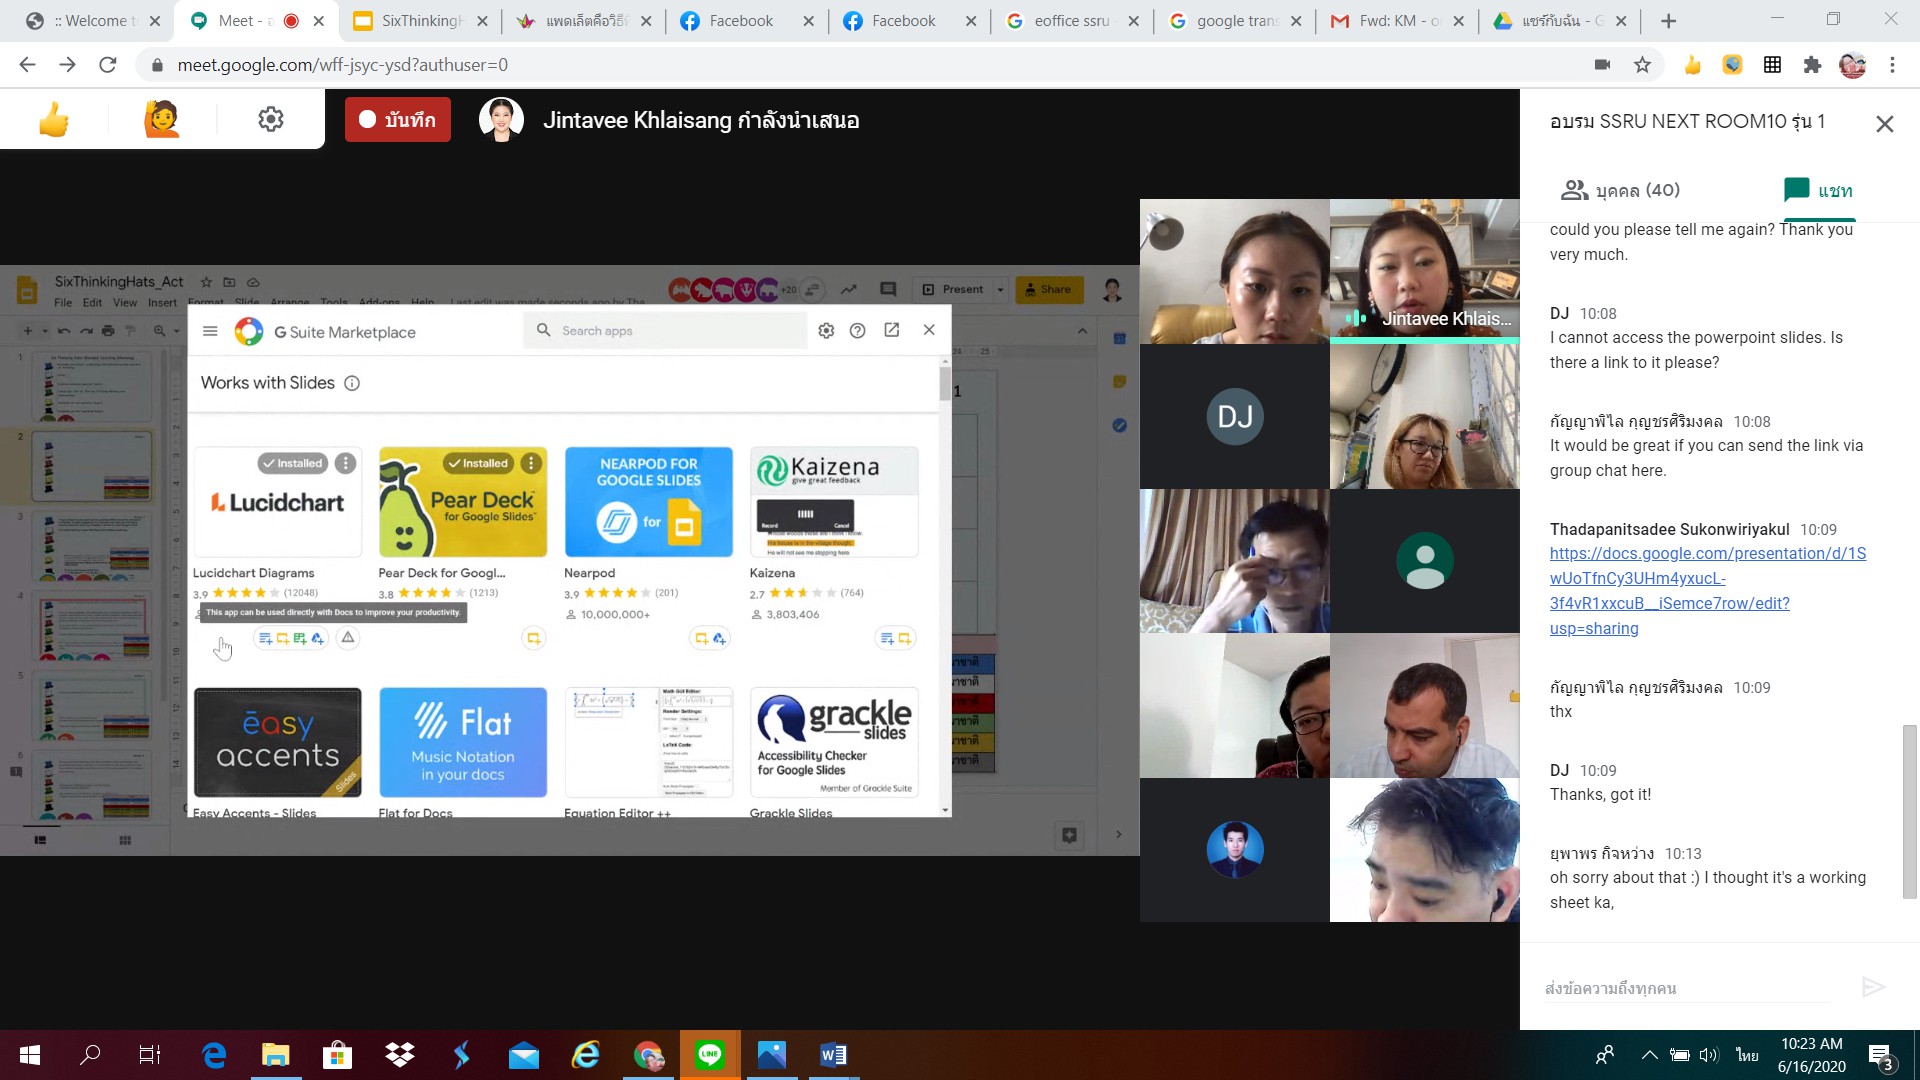This screenshot has width=1920, height=1080.
Task: Open Marketplace in new window icon
Action: point(892,330)
